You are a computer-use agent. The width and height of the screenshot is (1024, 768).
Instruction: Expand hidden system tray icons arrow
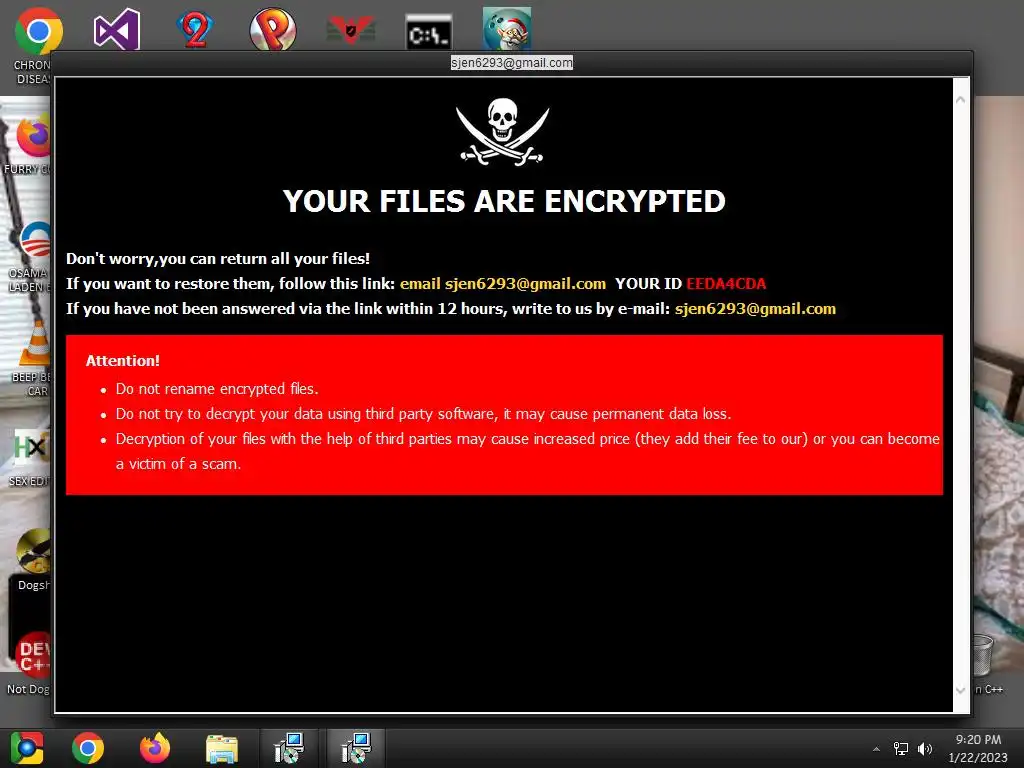click(x=876, y=749)
